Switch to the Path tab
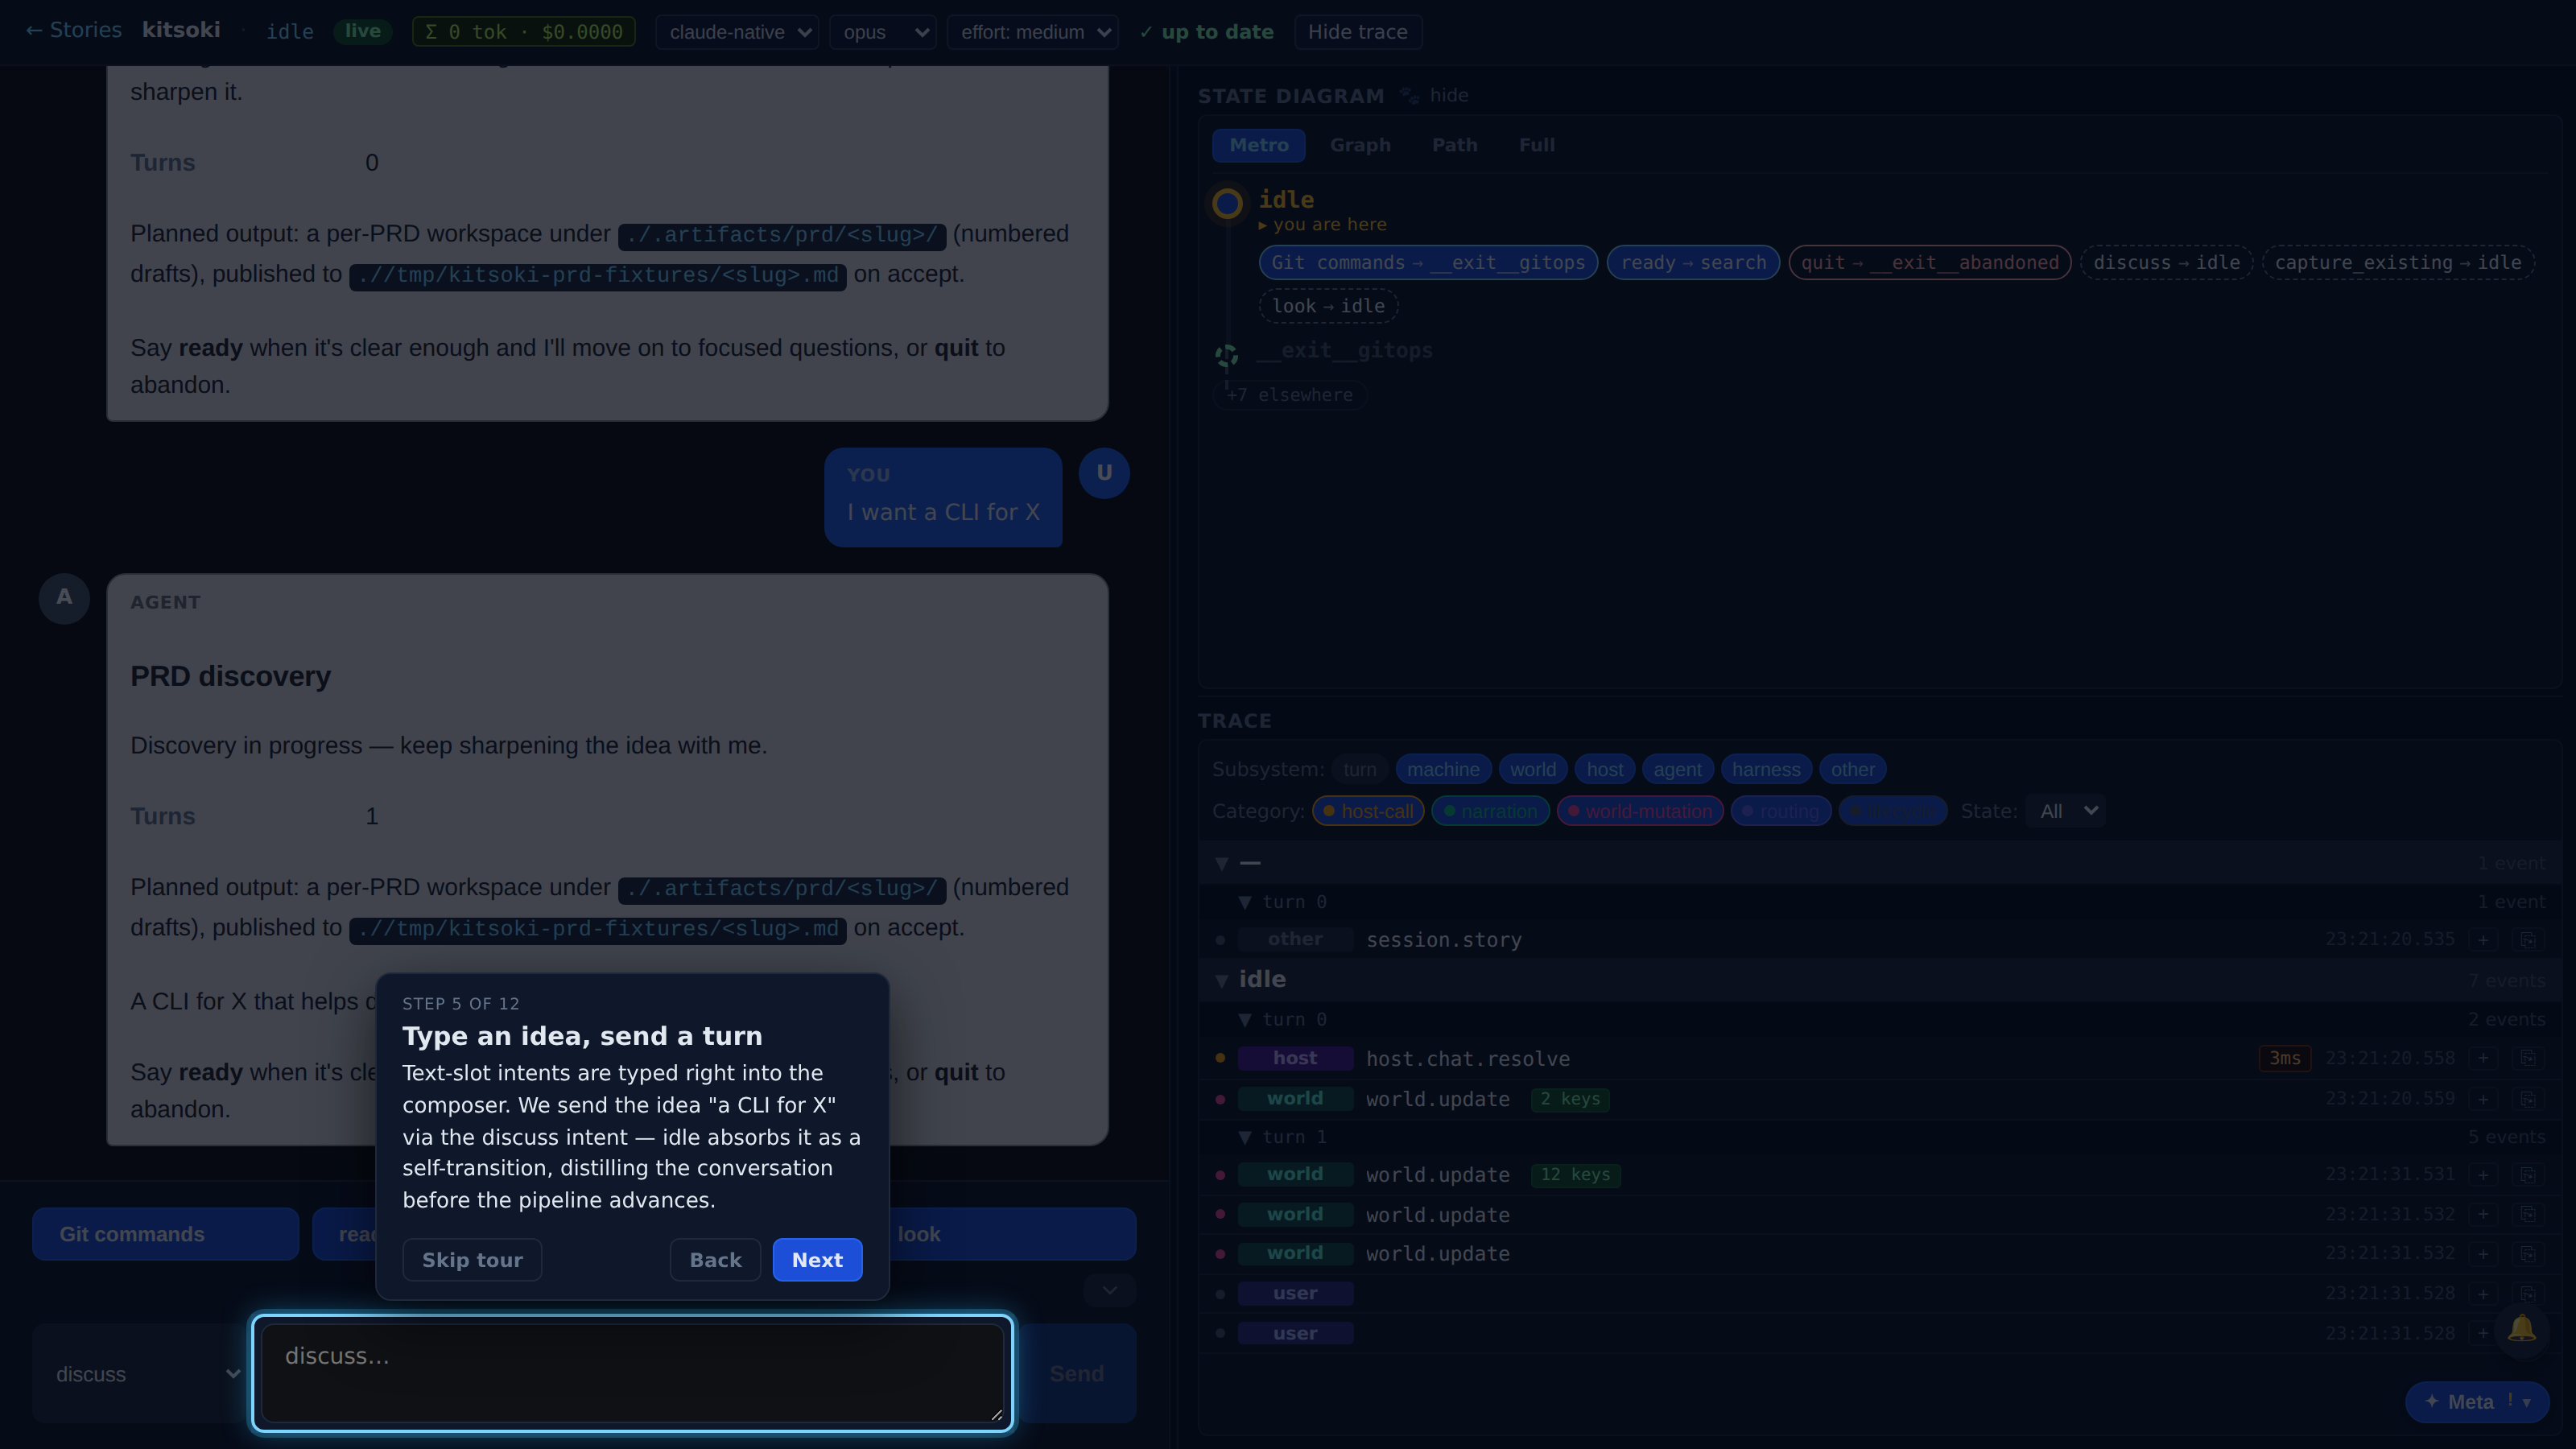 coord(1454,145)
